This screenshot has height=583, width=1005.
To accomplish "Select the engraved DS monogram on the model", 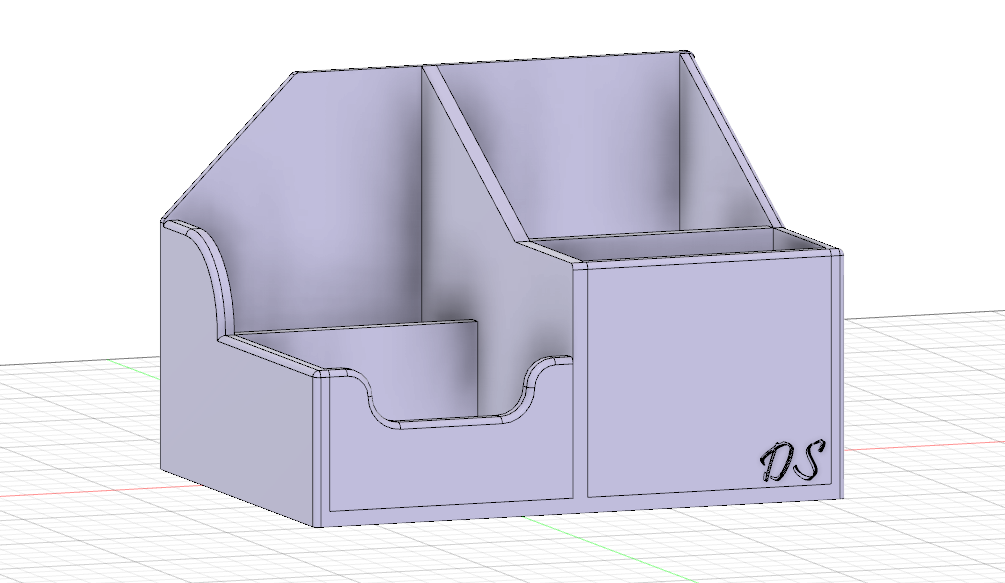I will (792, 461).
